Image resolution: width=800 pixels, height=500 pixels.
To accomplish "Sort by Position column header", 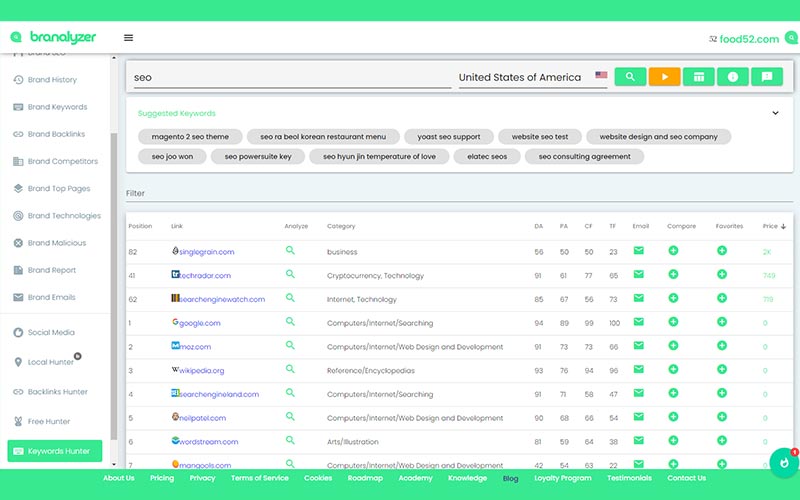I will pyautogui.click(x=140, y=226).
